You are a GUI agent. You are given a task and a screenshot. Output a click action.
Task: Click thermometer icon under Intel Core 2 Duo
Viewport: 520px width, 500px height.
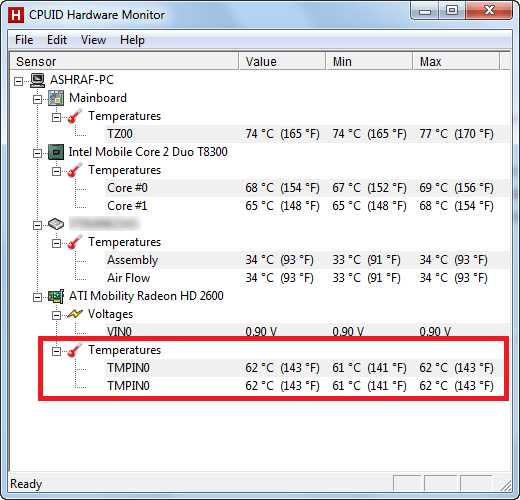pyautogui.click(x=75, y=170)
